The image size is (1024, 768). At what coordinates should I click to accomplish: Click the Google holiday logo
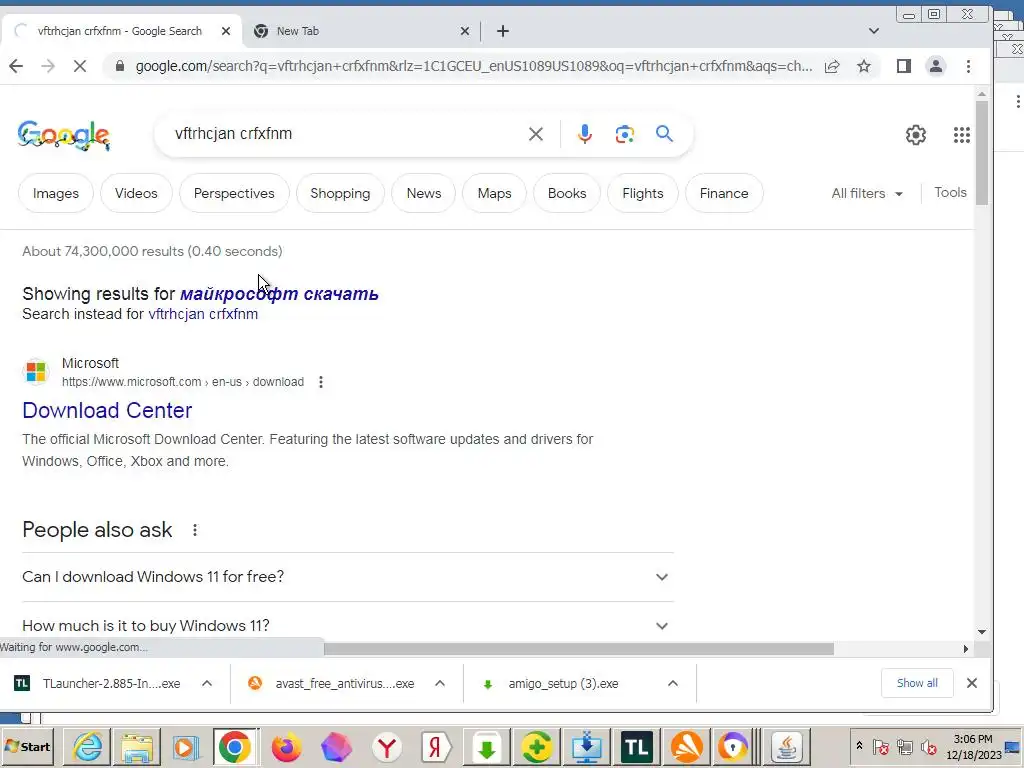pyautogui.click(x=63, y=135)
